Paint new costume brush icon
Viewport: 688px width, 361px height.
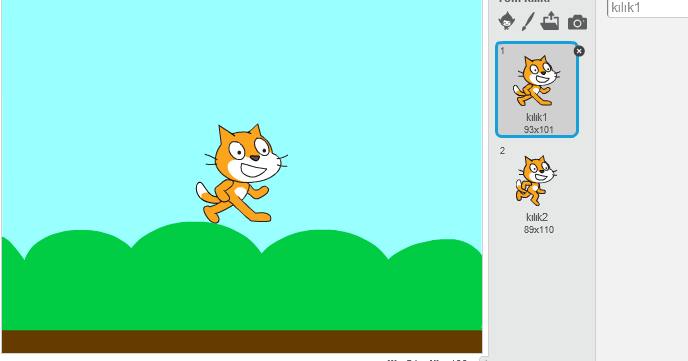tap(528, 21)
